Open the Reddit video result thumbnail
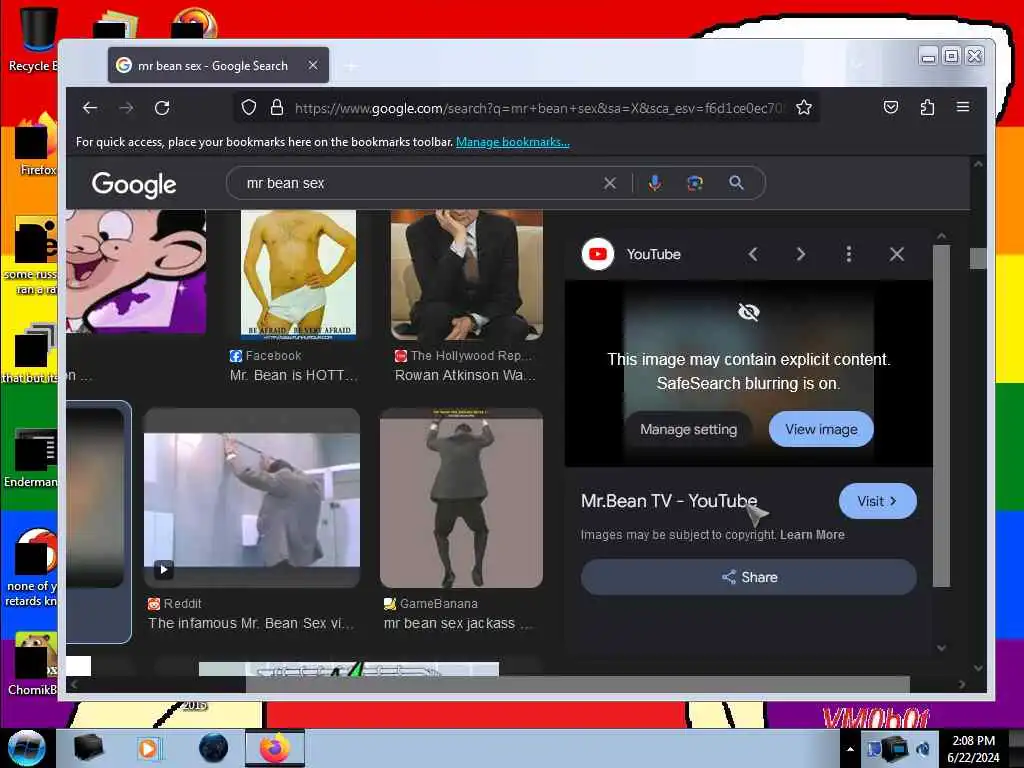This screenshot has width=1024, height=768. (x=251, y=498)
